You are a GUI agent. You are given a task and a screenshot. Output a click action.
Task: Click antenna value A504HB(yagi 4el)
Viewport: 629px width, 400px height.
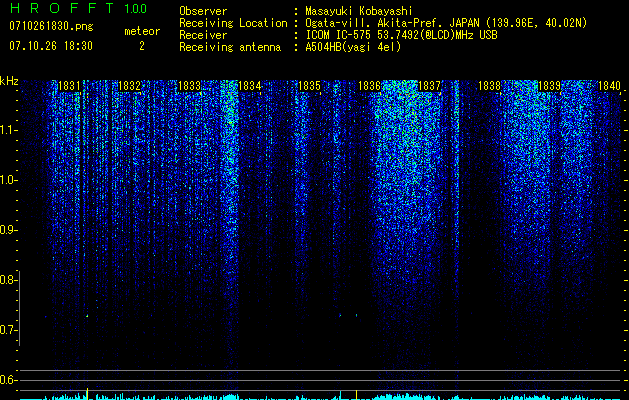353,47
